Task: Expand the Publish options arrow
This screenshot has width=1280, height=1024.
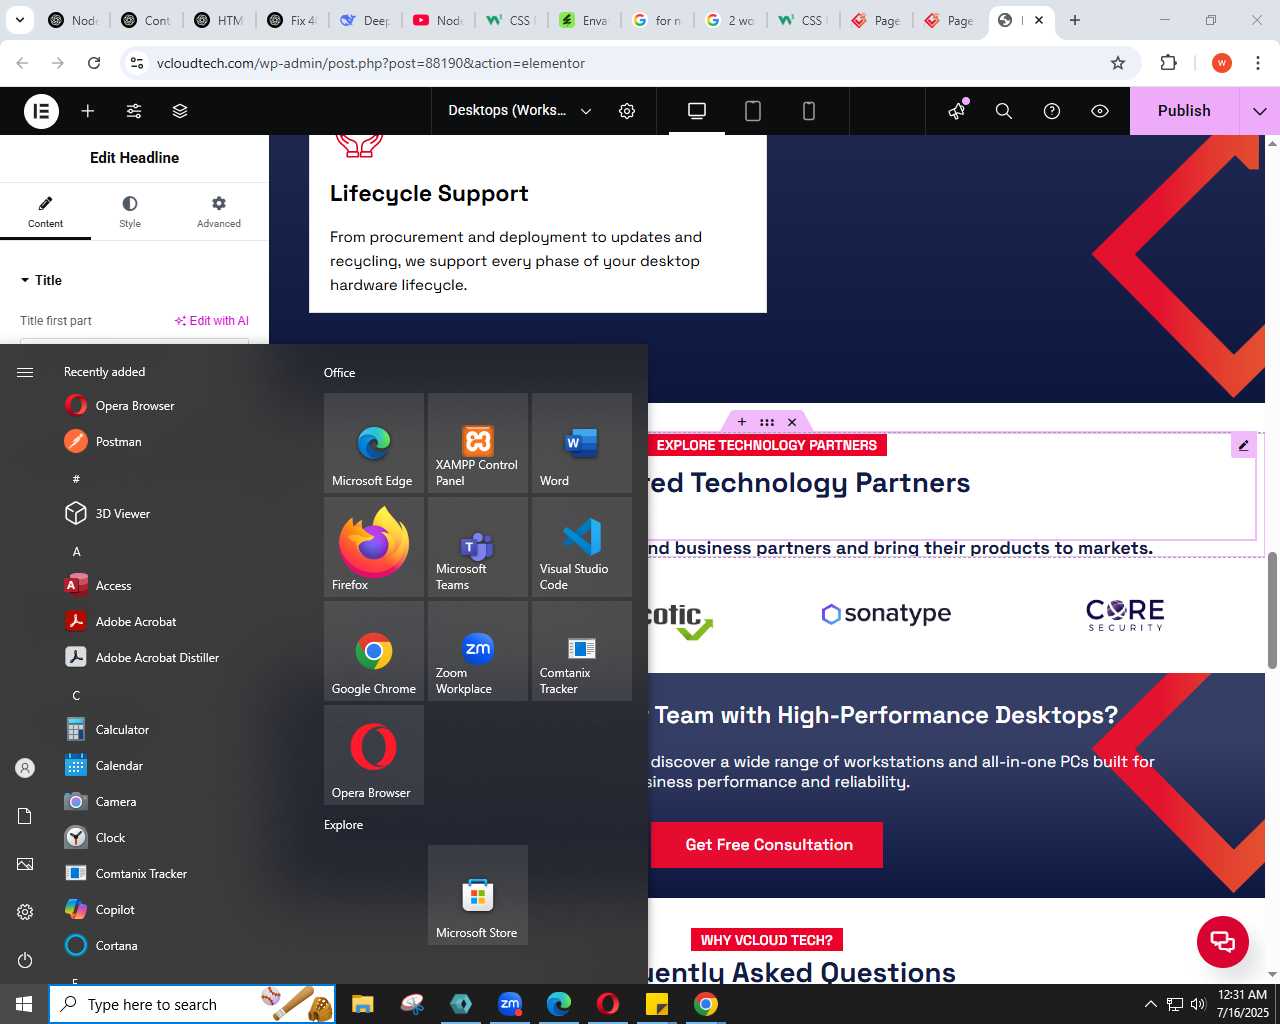Action: point(1260,111)
